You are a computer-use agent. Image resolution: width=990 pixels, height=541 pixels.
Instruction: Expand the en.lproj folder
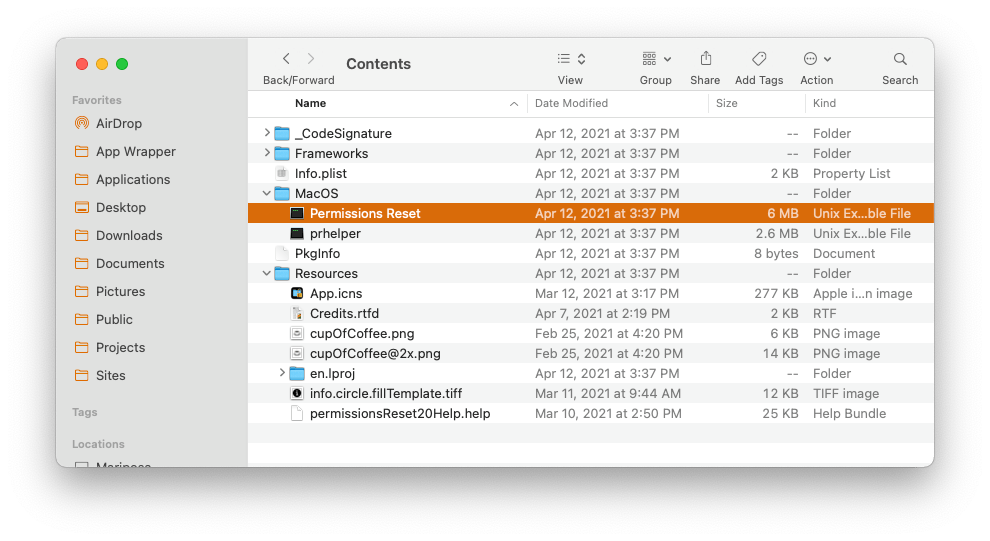pos(282,373)
